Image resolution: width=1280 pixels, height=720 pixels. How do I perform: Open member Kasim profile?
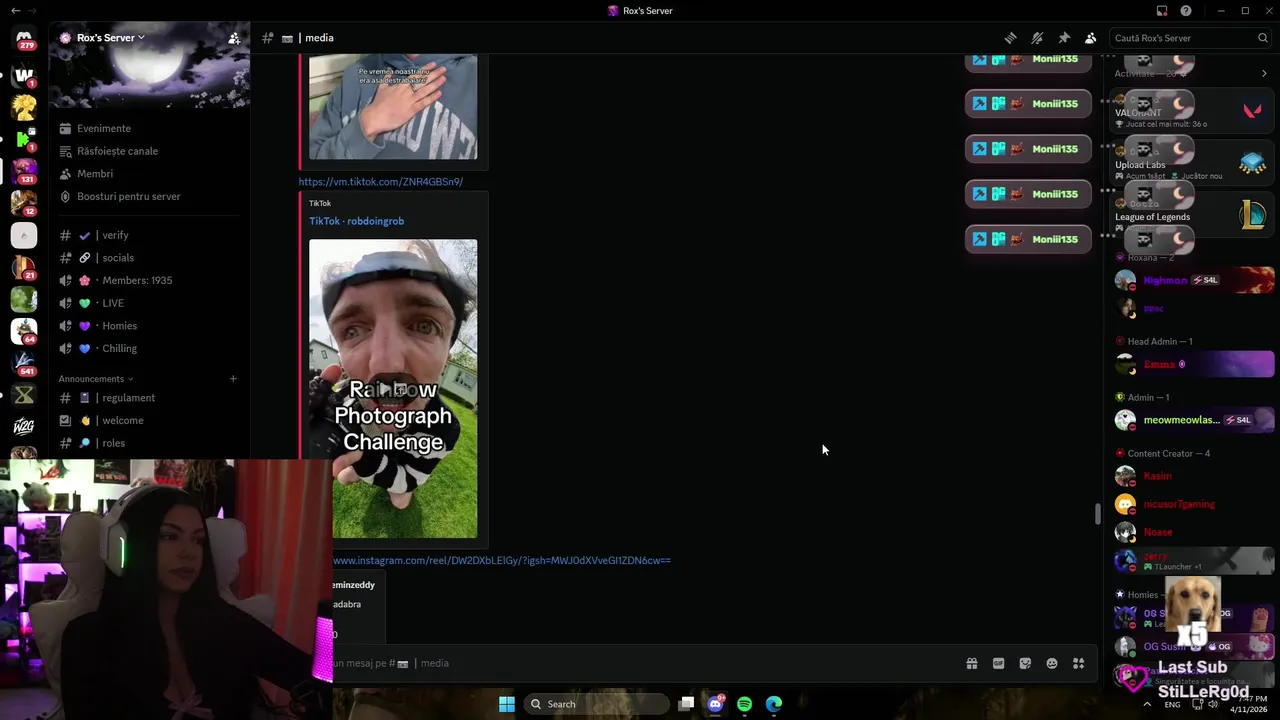click(1194, 476)
